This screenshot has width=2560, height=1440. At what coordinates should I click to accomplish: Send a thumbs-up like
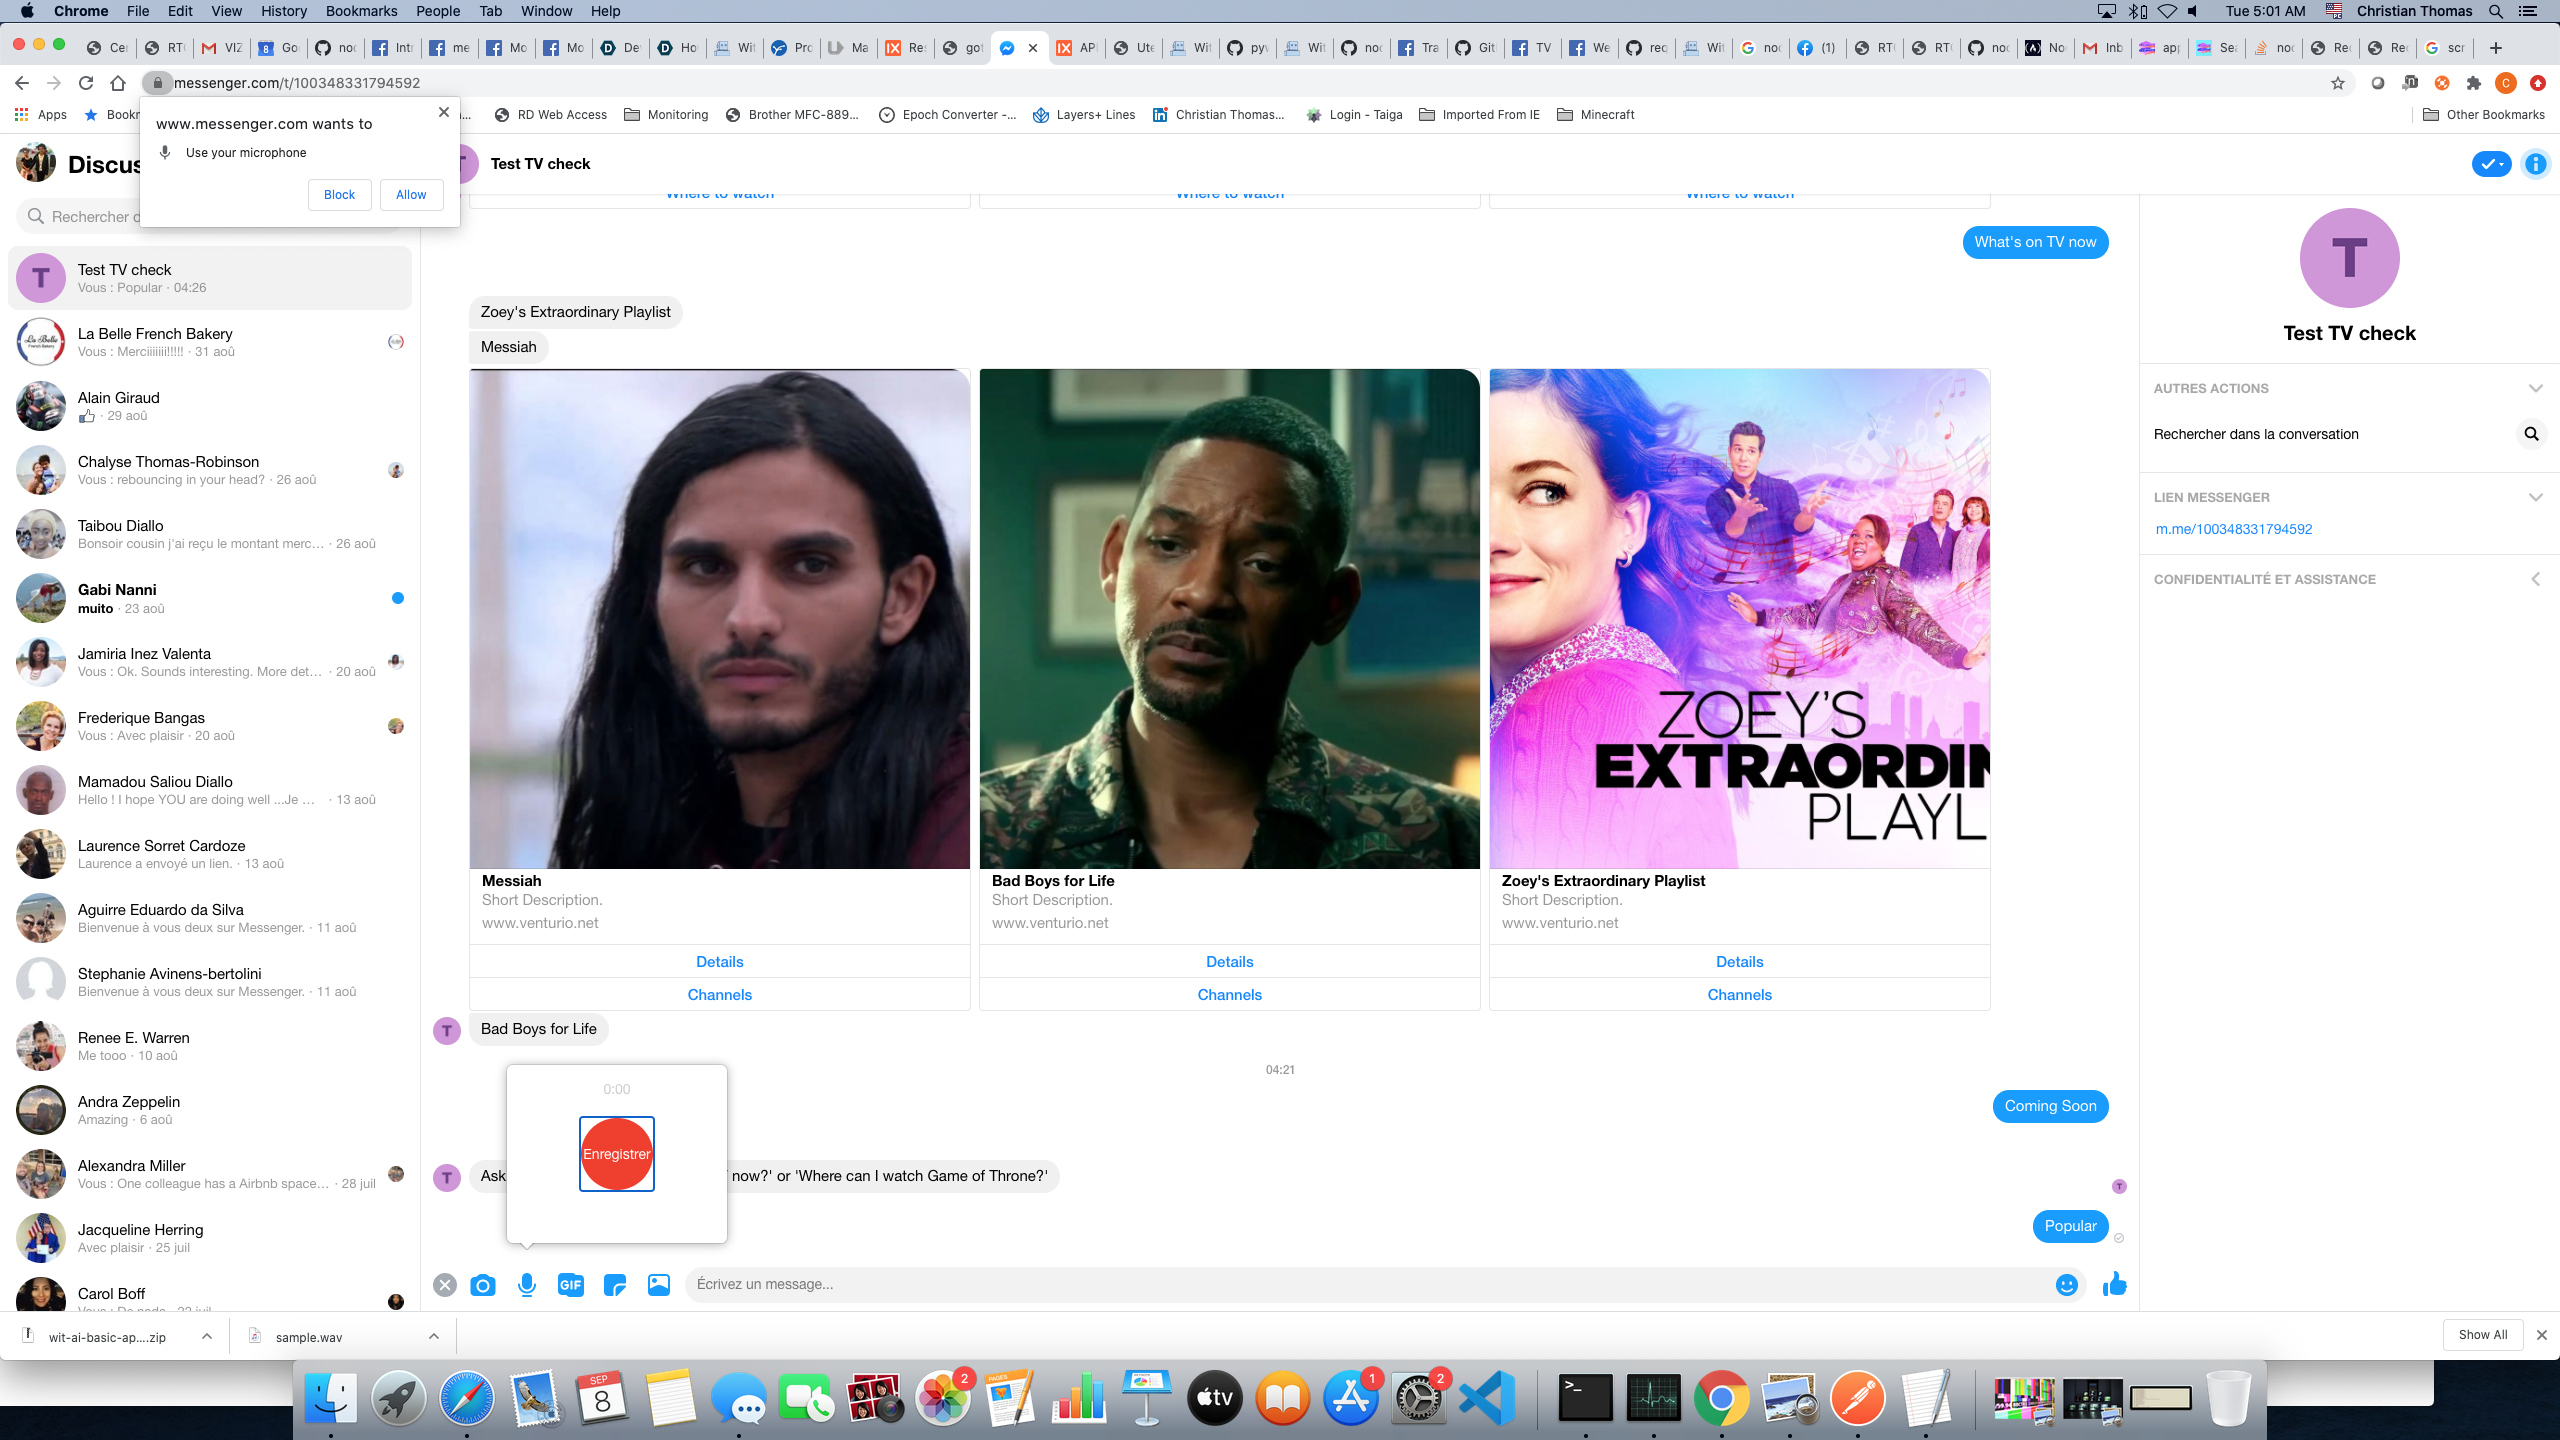coord(2114,1284)
